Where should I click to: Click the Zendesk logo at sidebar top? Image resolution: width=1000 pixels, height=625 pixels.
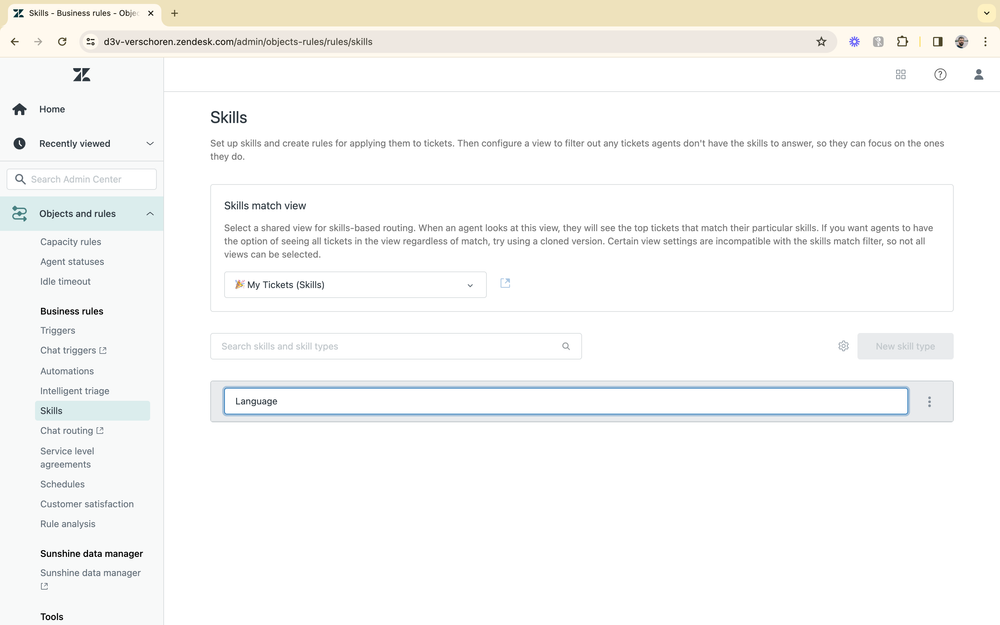[x=81, y=74]
